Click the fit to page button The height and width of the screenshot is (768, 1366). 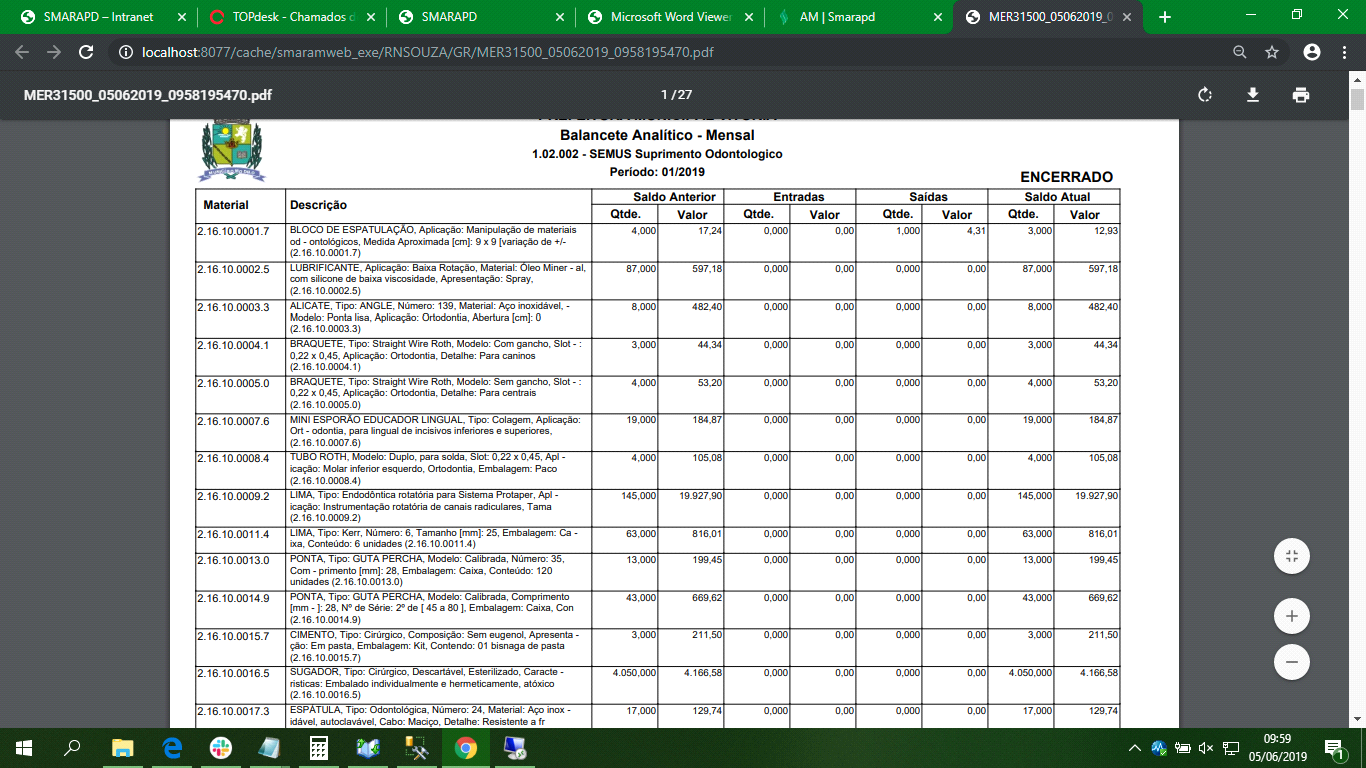point(1292,556)
